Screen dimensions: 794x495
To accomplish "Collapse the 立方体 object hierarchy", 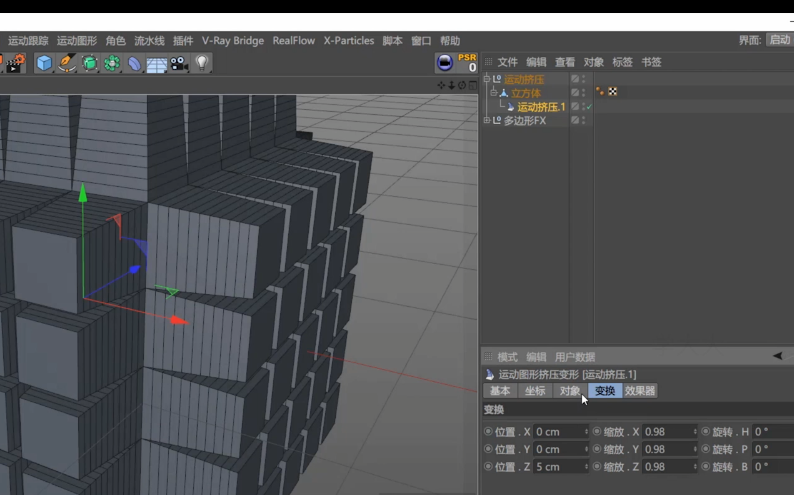I will click(x=493, y=93).
